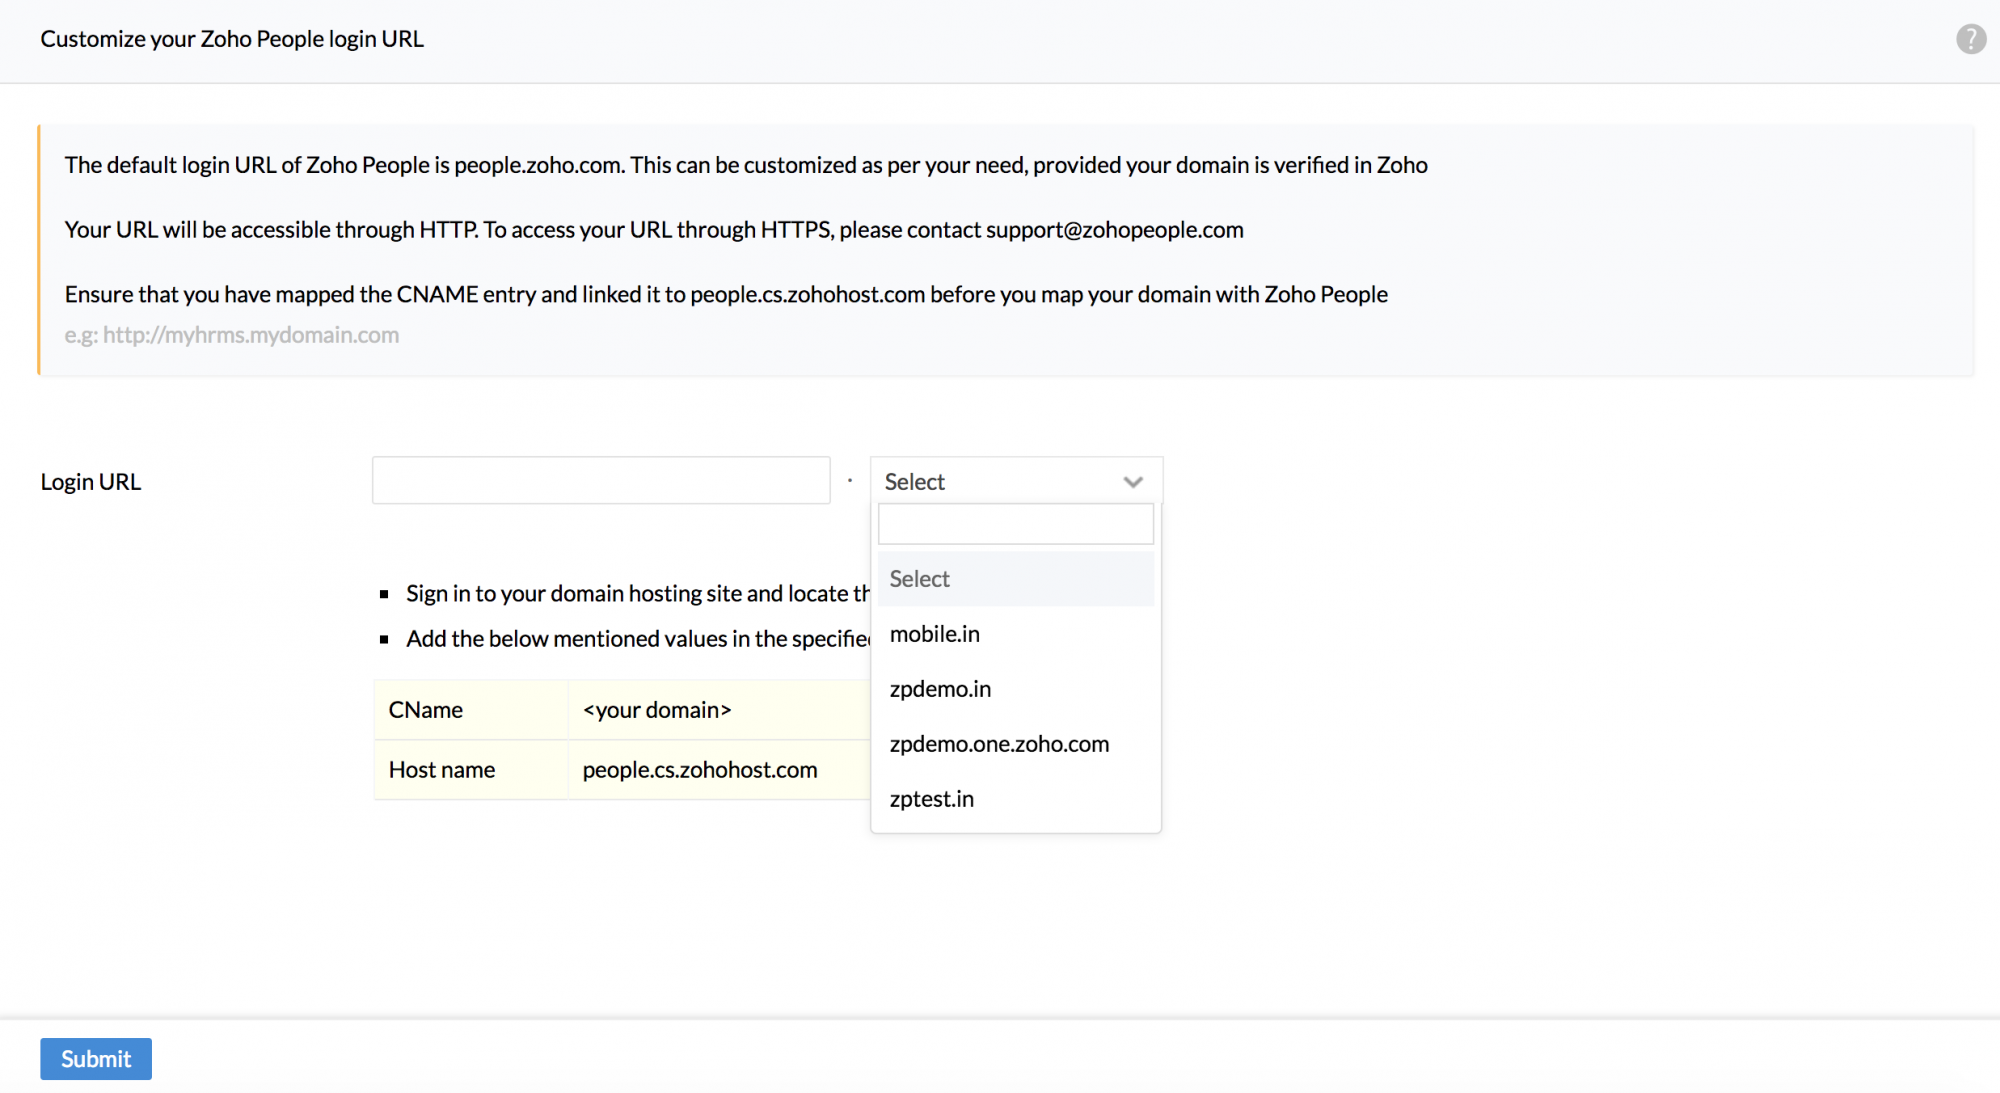This screenshot has width=2000, height=1093.
Task: Click support@zohopeople.com email text
Action: point(1114,230)
